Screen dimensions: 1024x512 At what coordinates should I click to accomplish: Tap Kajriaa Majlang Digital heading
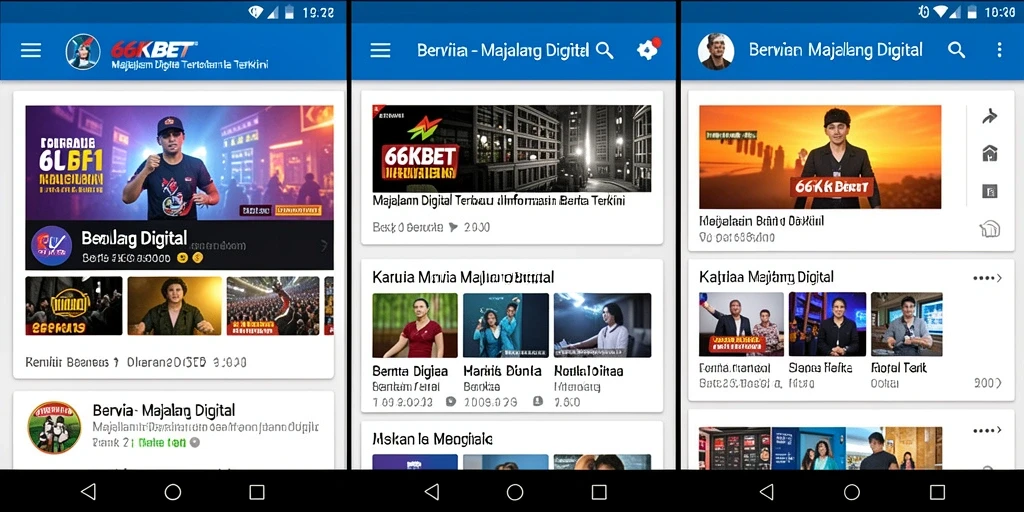[x=766, y=277]
